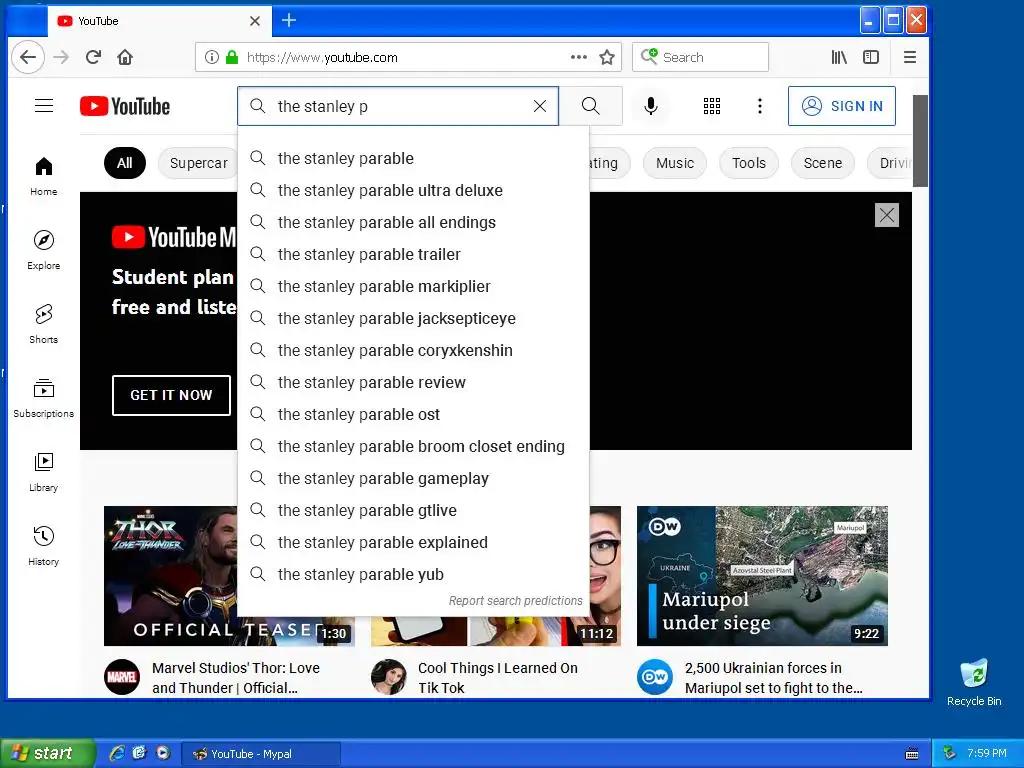Choose suggestion 'the stanley parable ost'

tap(413, 415)
